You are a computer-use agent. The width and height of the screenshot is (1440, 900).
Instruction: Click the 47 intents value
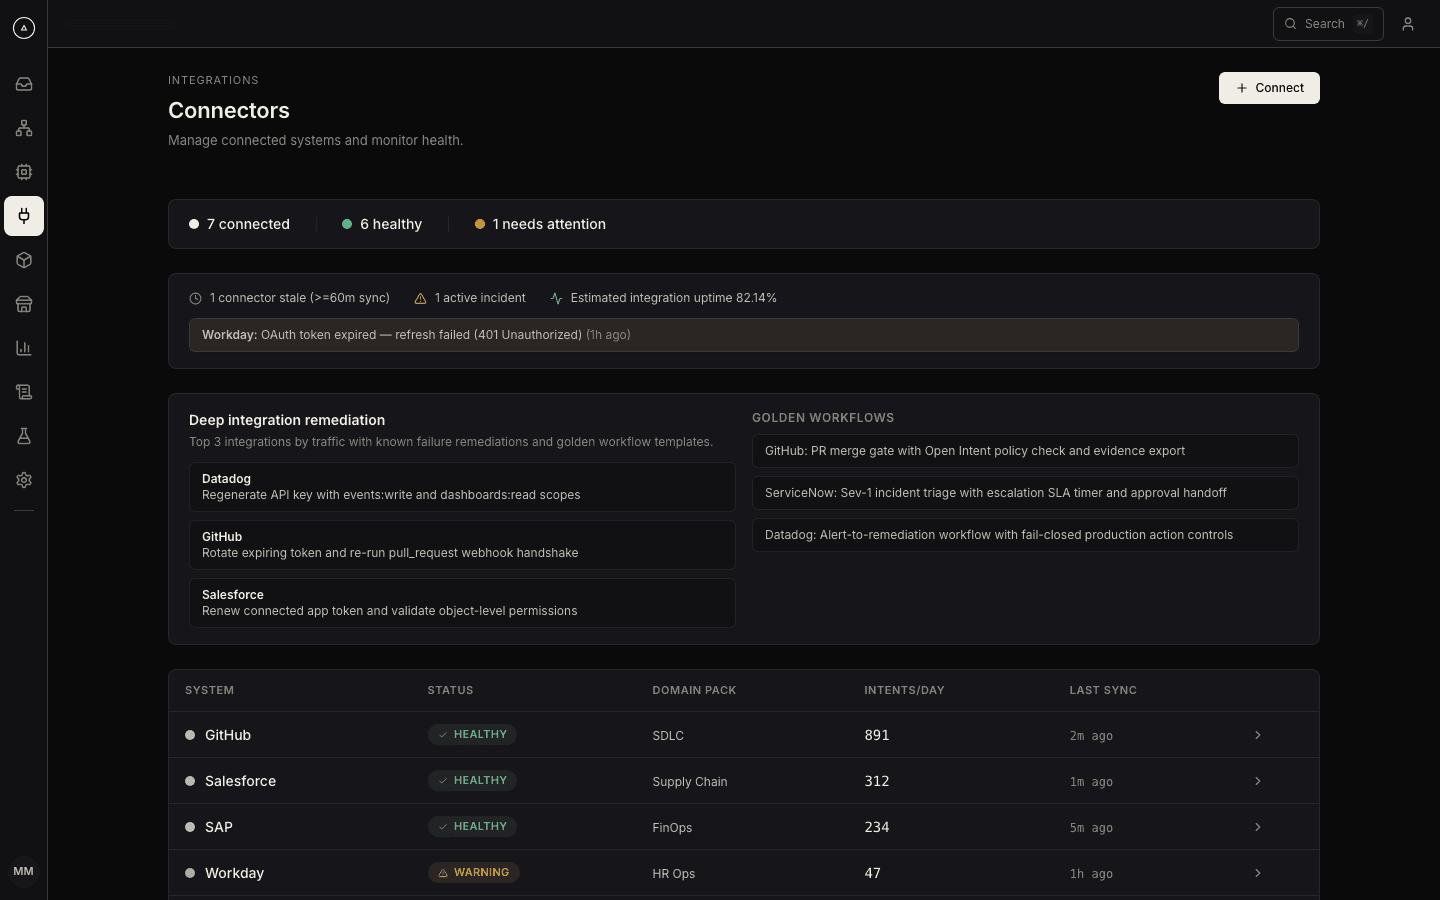pos(873,873)
